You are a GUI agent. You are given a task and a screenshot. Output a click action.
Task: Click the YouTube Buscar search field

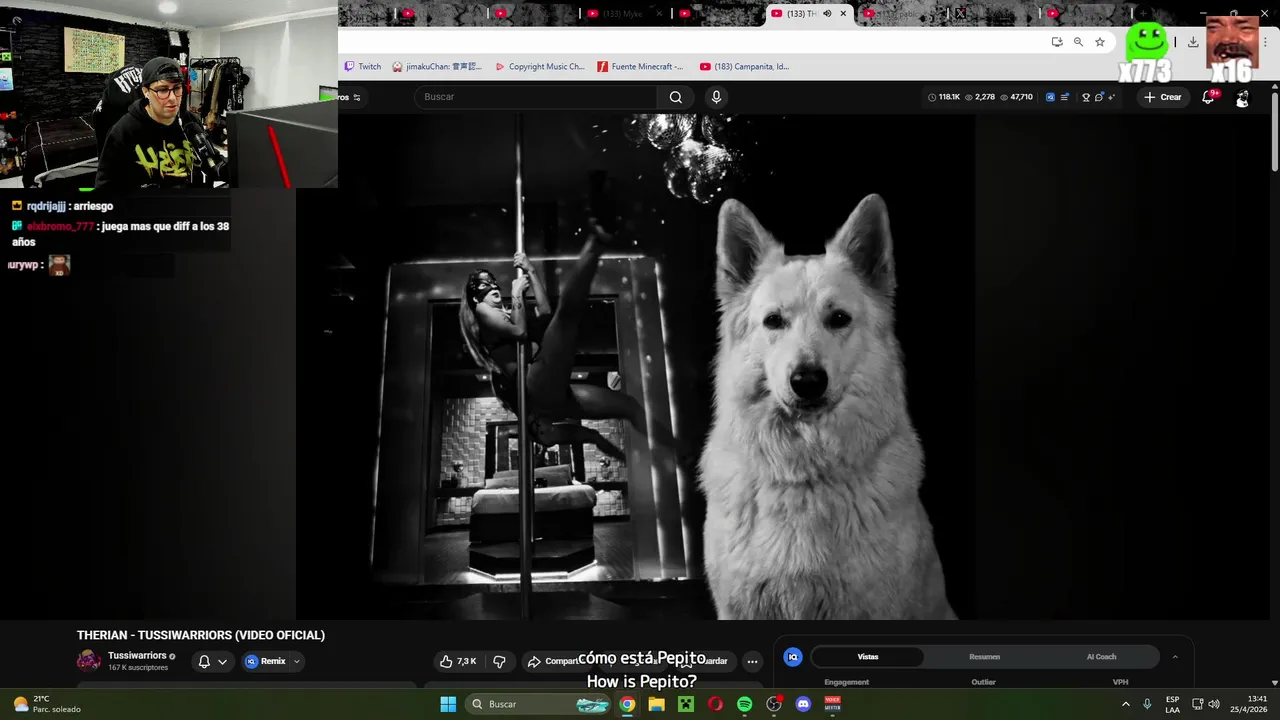click(x=535, y=97)
